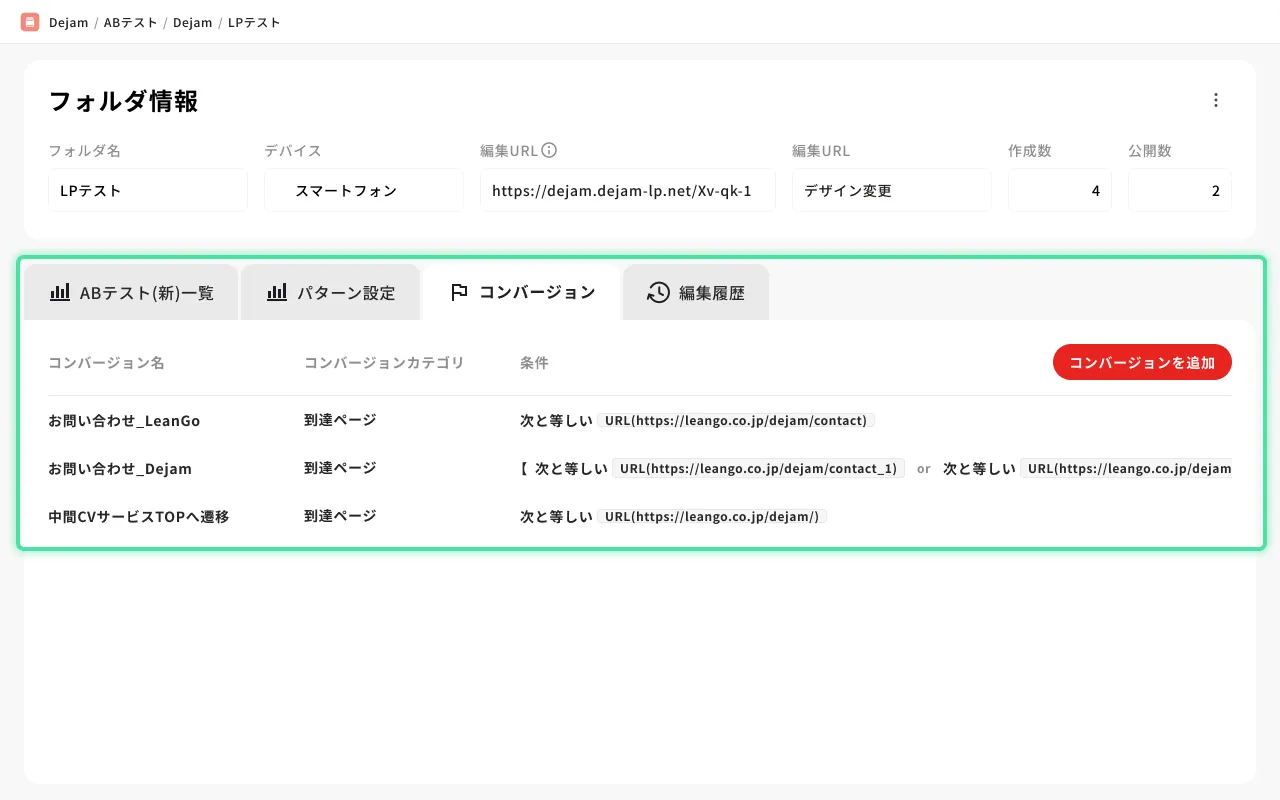
Task: Click the first Dejam breadcrumb link
Action: coord(69,22)
